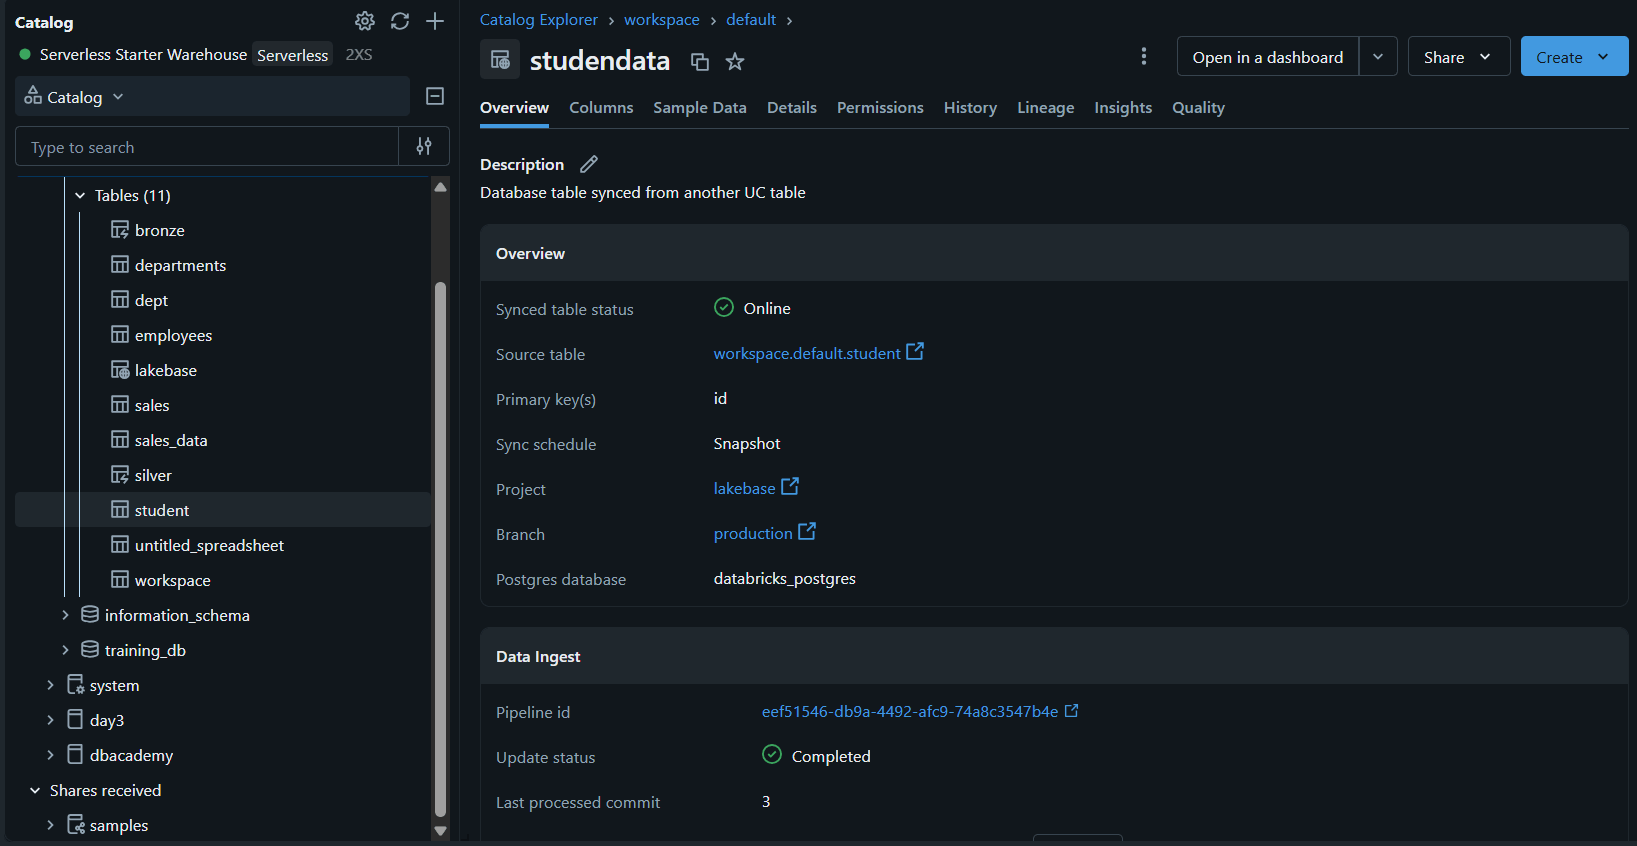Image resolution: width=1637 pixels, height=846 pixels.
Task: Click the Online status check icon
Action: click(724, 307)
